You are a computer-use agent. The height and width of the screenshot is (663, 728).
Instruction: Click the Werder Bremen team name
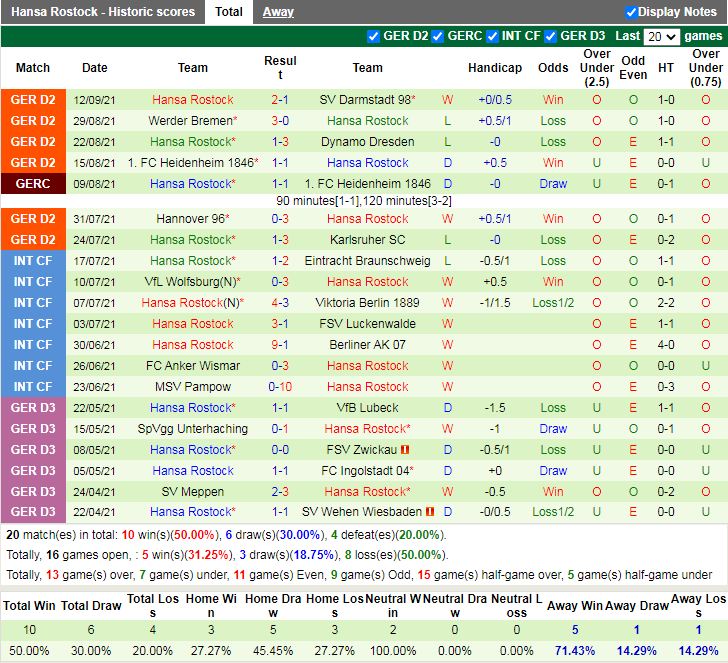[x=190, y=121]
